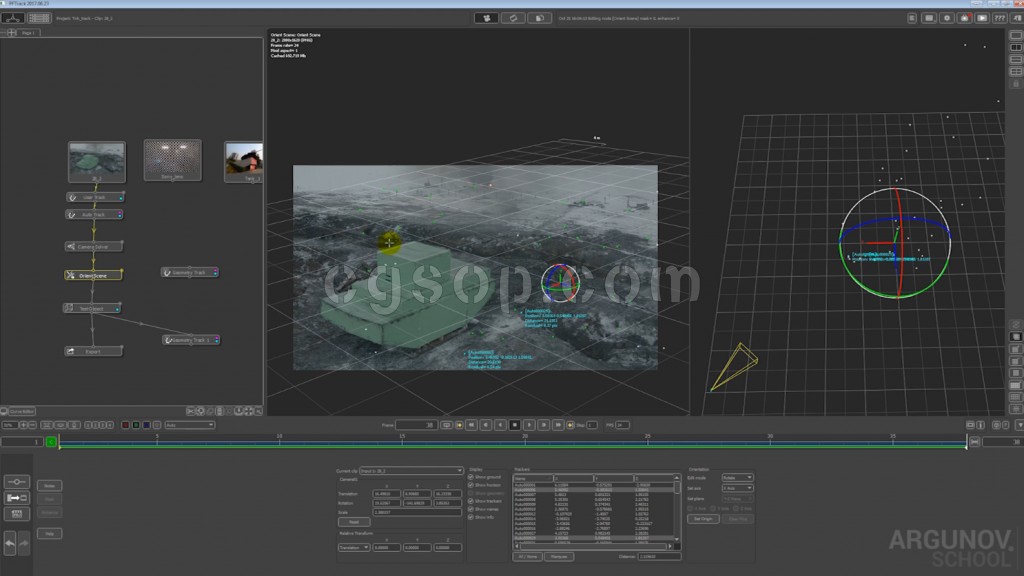Open the settings gear icon in the top right
1024x576 pixels.
pyautogui.click(x=947, y=18)
